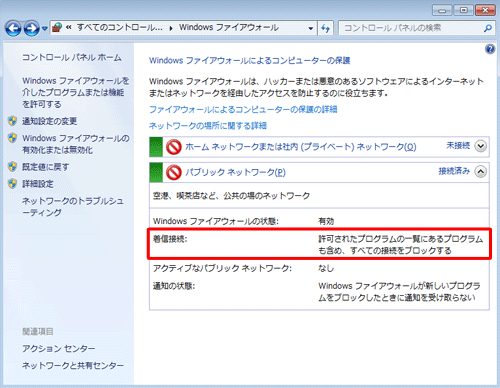Viewport: 500px width, 388px height.
Task: Maximize the firewall window
Action: 464,10
